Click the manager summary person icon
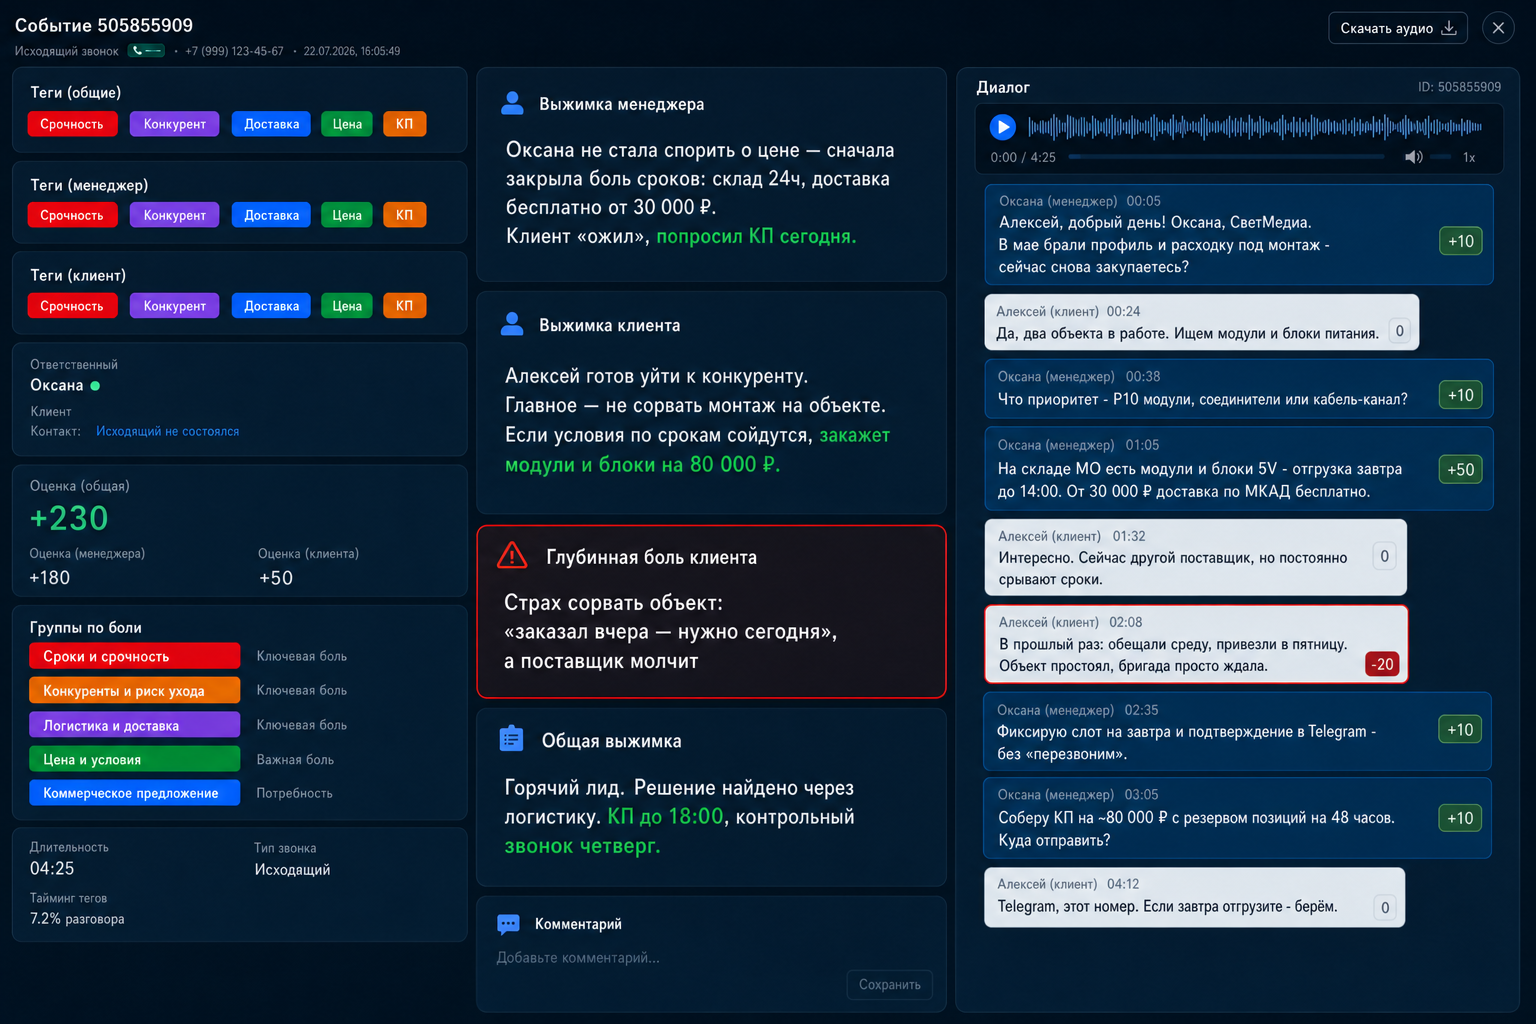Viewport: 1536px width, 1024px height. pos(512,103)
